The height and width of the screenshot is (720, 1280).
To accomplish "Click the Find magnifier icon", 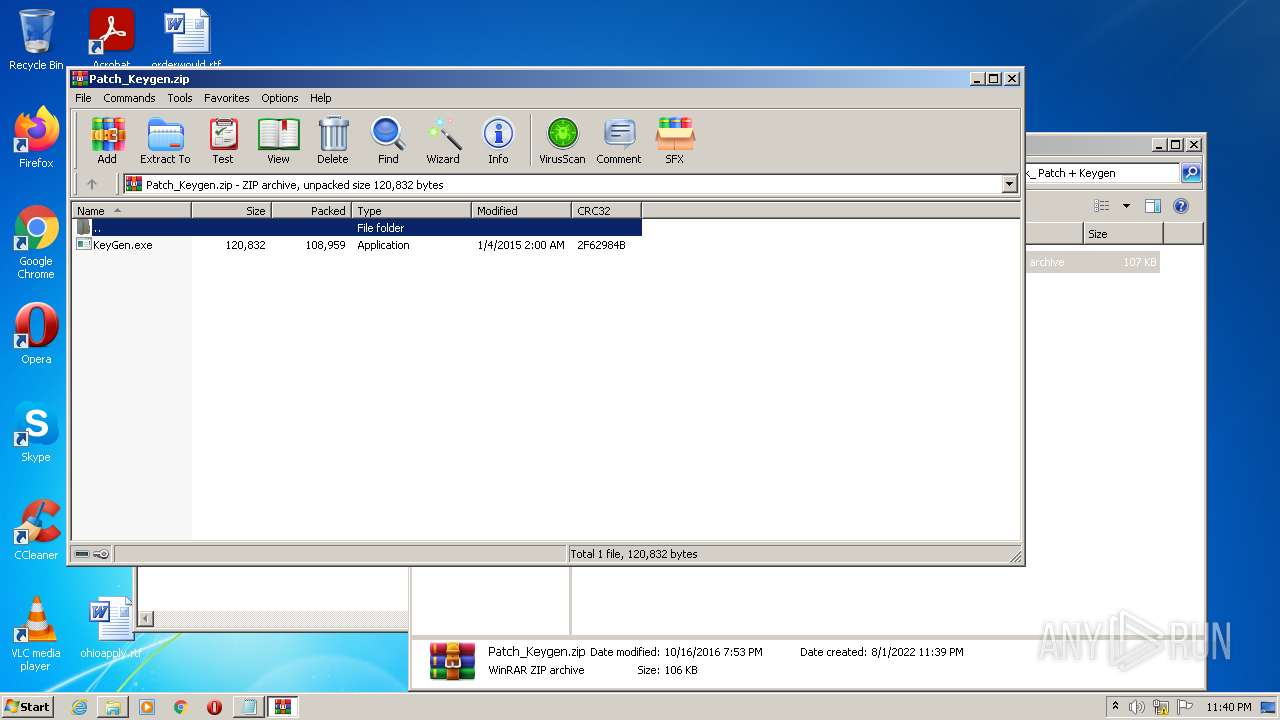I will click(x=388, y=141).
